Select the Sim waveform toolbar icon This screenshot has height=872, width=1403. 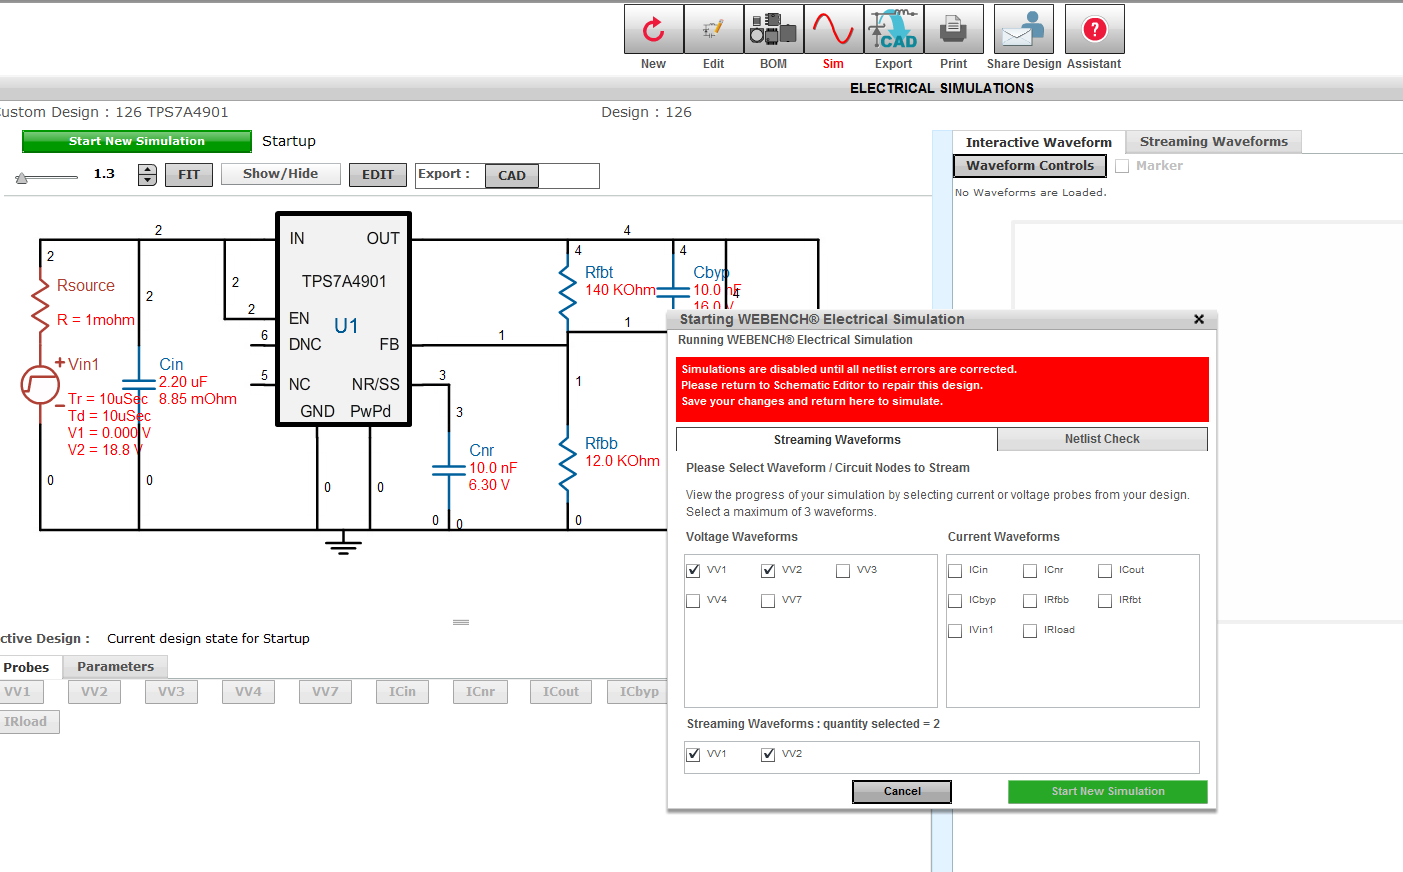point(834,29)
